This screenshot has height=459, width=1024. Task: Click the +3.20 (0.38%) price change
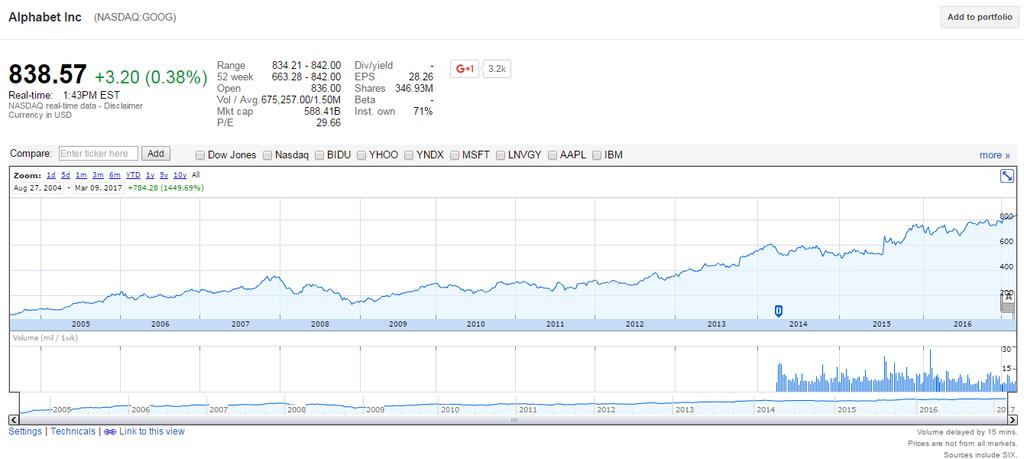(x=151, y=77)
